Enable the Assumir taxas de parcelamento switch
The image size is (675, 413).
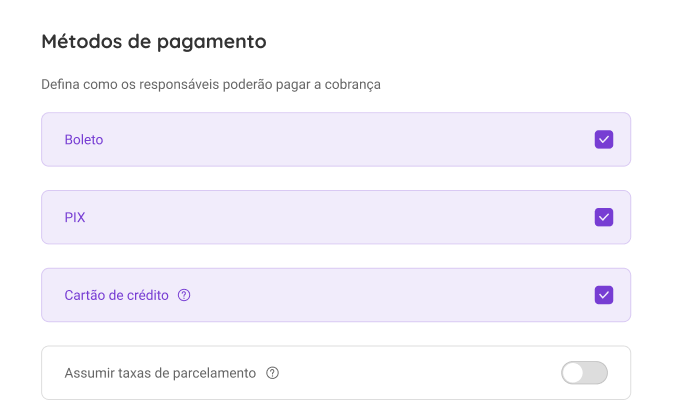(584, 373)
